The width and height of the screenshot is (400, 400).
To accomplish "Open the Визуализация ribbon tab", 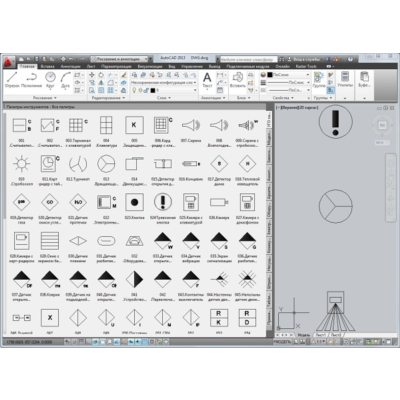I will [150, 67].
